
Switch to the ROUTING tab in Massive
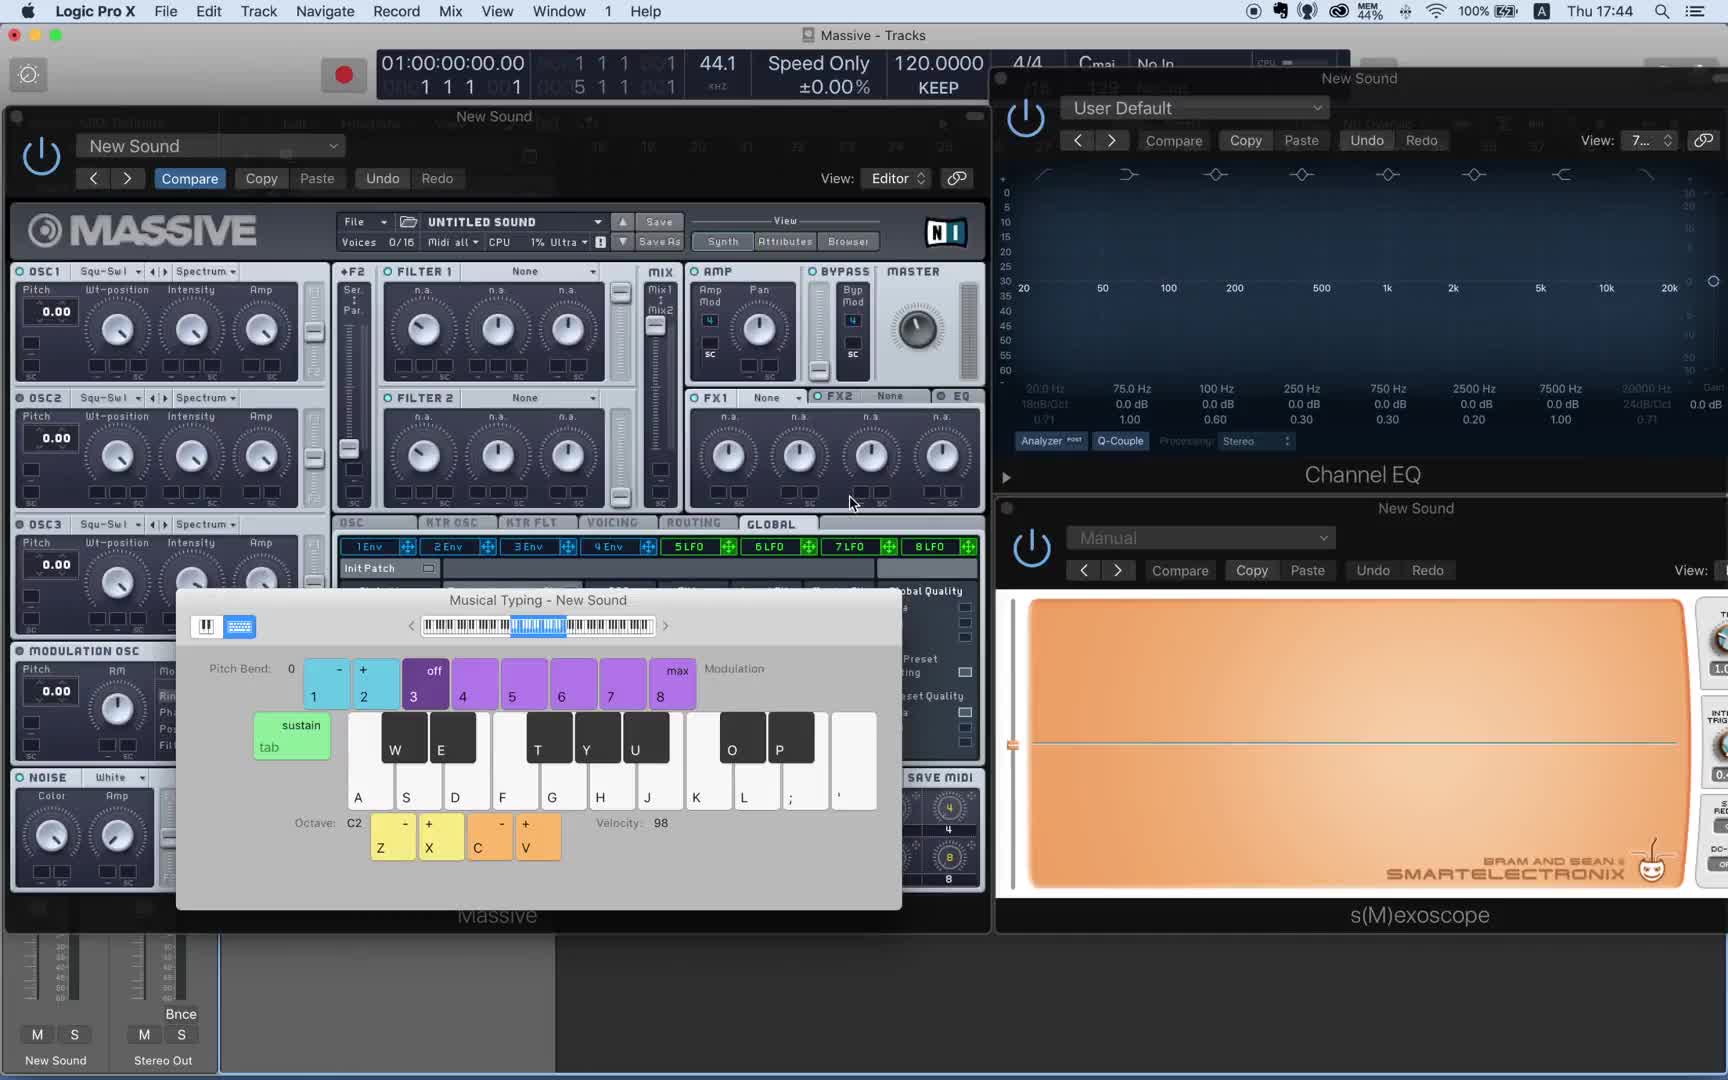click(693, 523)
